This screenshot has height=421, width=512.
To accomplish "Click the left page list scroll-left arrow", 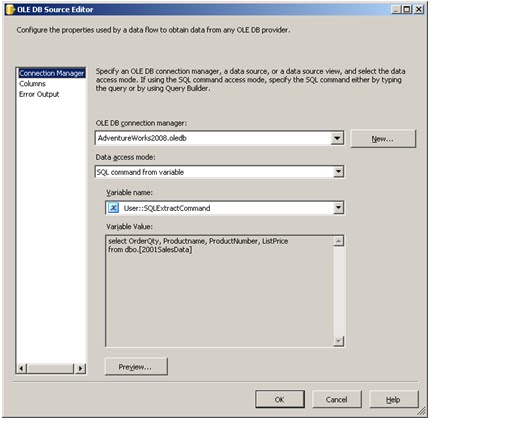I will (x=22, y=368).
